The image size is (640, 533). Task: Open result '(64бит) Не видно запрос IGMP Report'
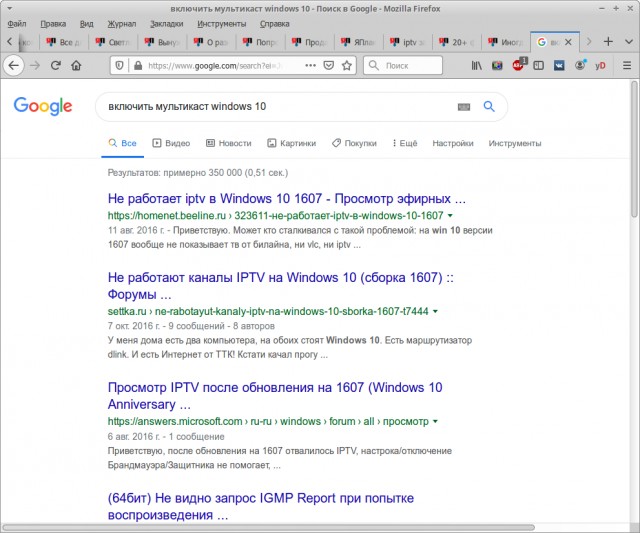pyautogui.click(x=260, y=506)
